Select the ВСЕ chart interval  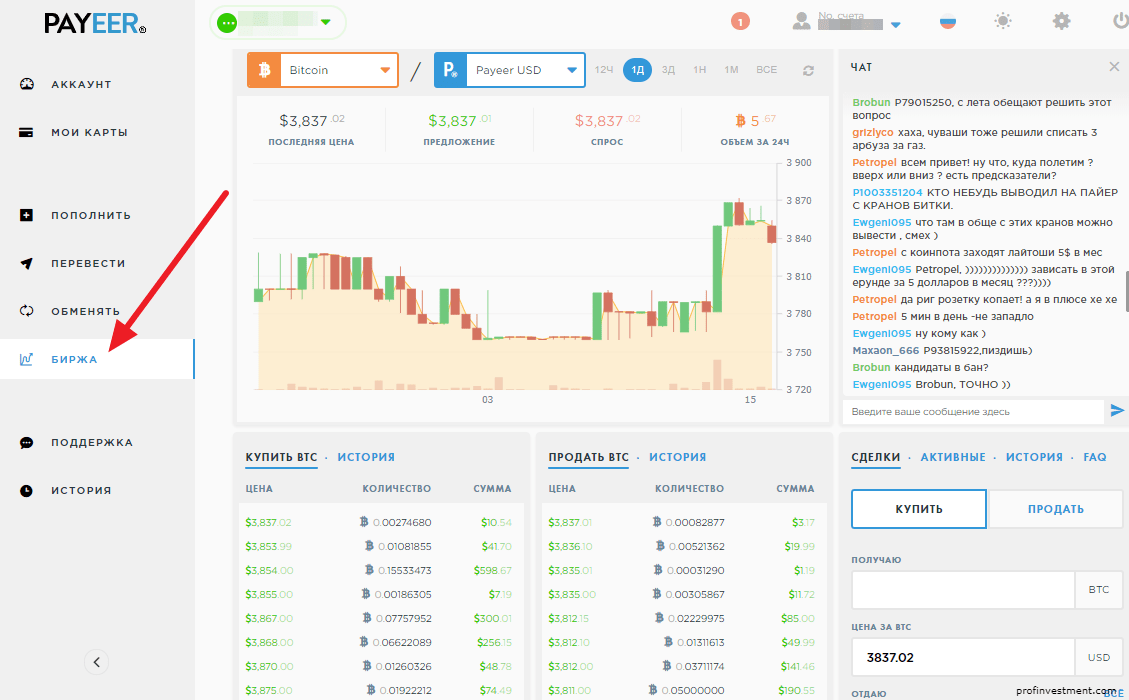point(766,70)
